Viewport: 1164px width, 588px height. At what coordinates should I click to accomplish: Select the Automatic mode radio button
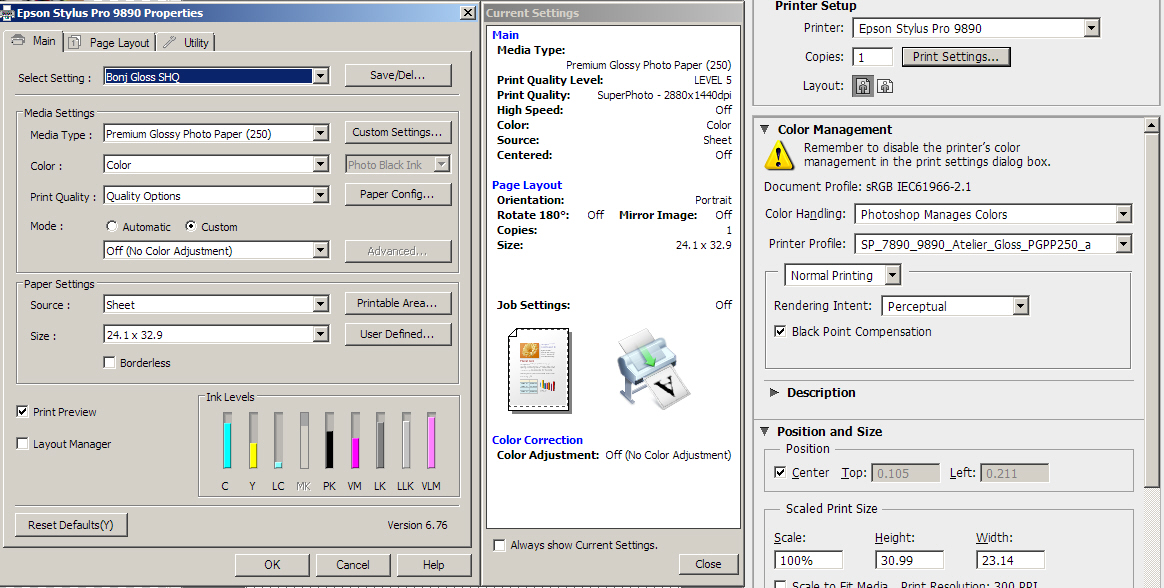click(x=111, y=227)
